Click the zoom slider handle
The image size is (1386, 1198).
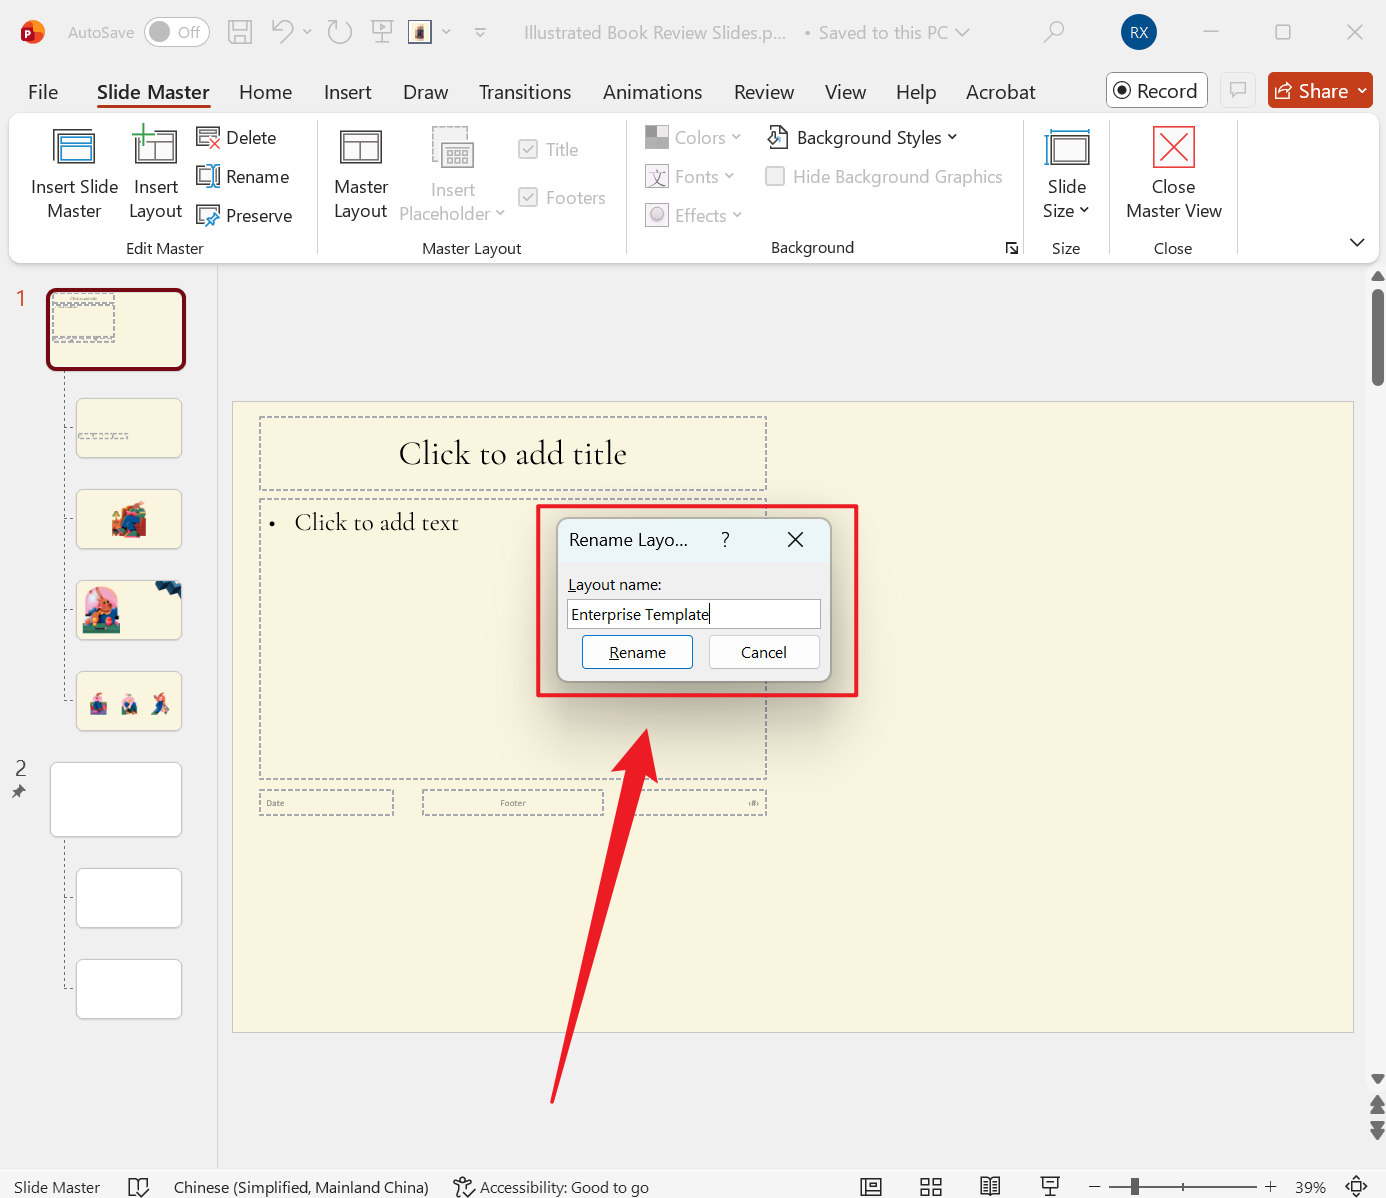click(x=1135, y=1187)
